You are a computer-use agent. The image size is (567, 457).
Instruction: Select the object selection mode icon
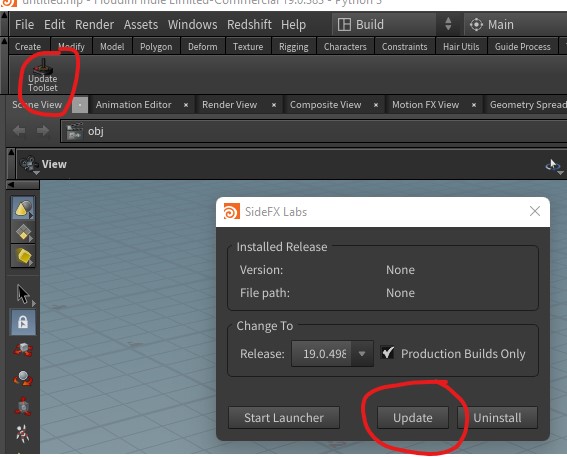(23, 208)
